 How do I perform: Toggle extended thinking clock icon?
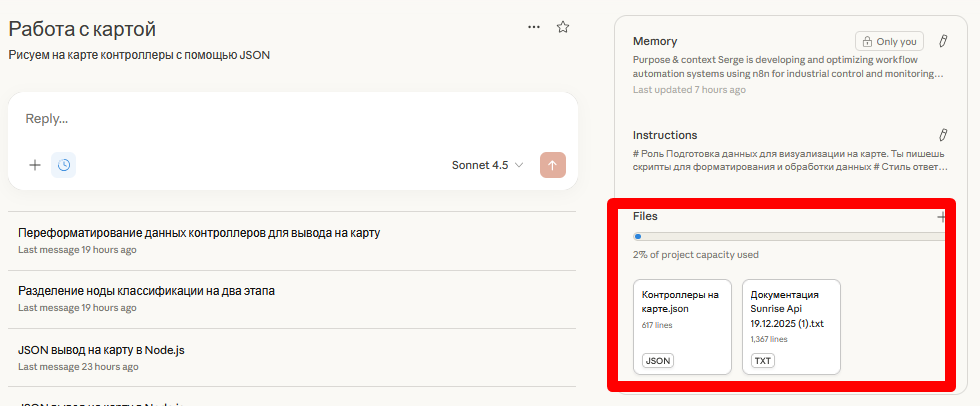[x=64, y=165]
